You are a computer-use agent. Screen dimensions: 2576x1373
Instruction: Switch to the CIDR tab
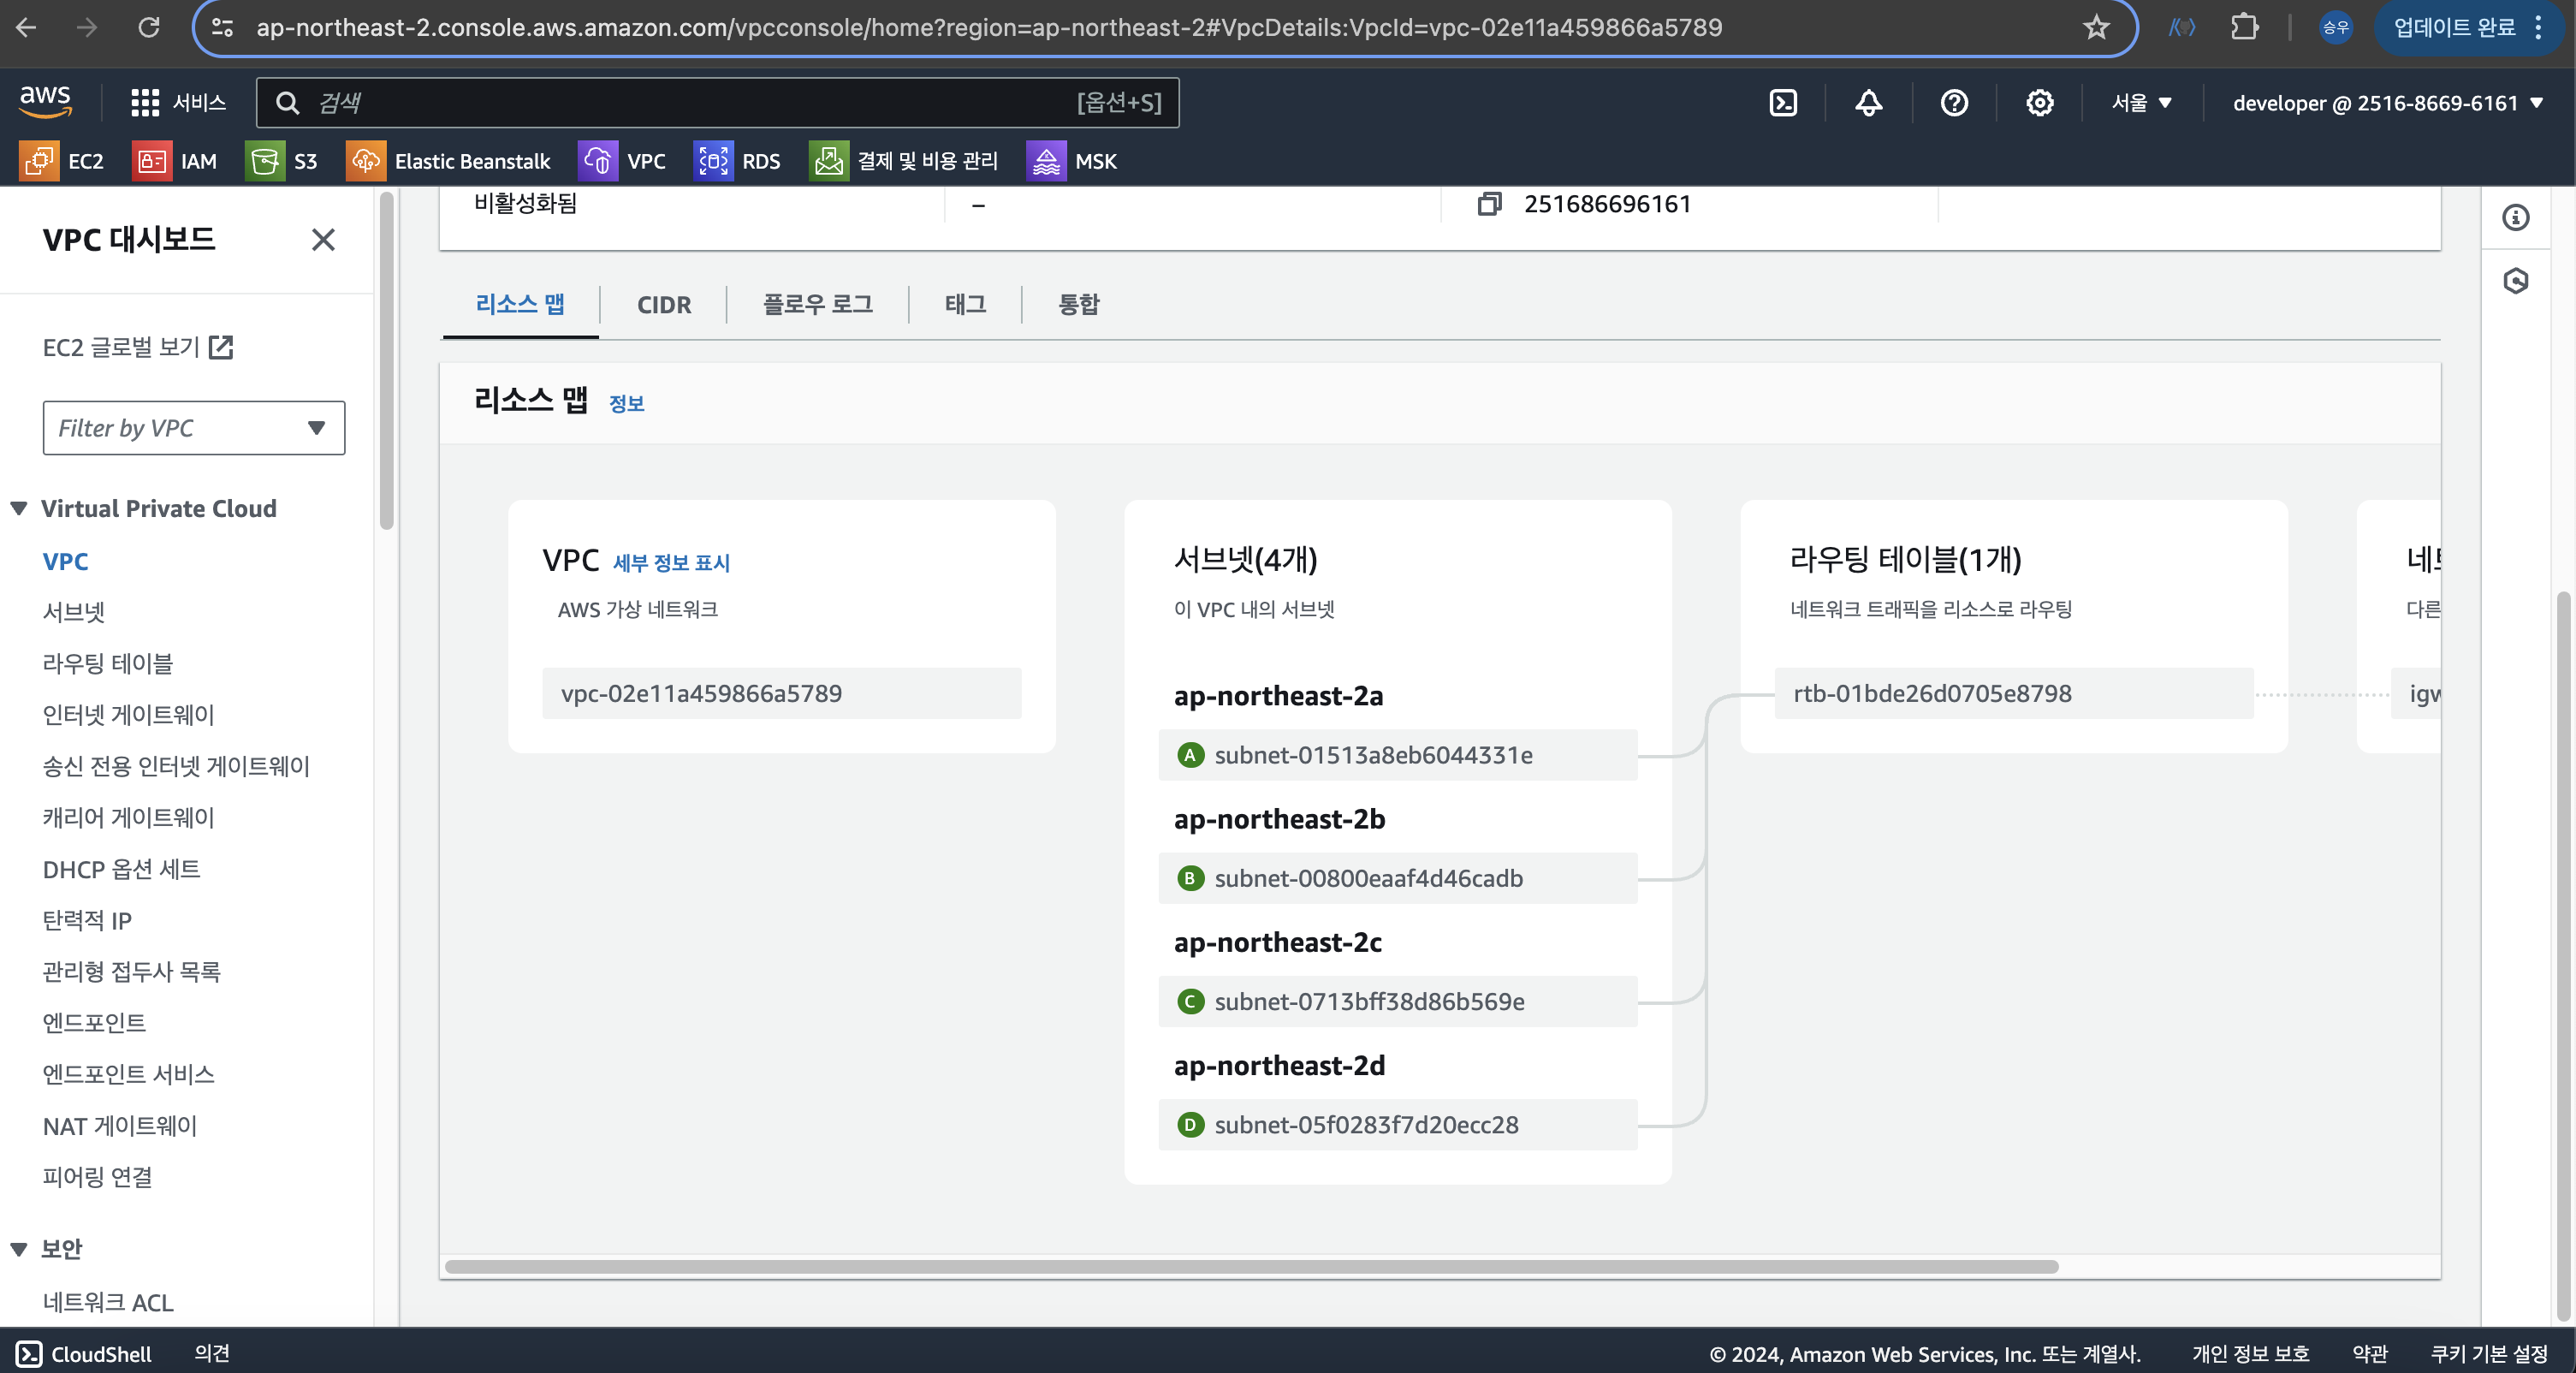coord(663,305)
